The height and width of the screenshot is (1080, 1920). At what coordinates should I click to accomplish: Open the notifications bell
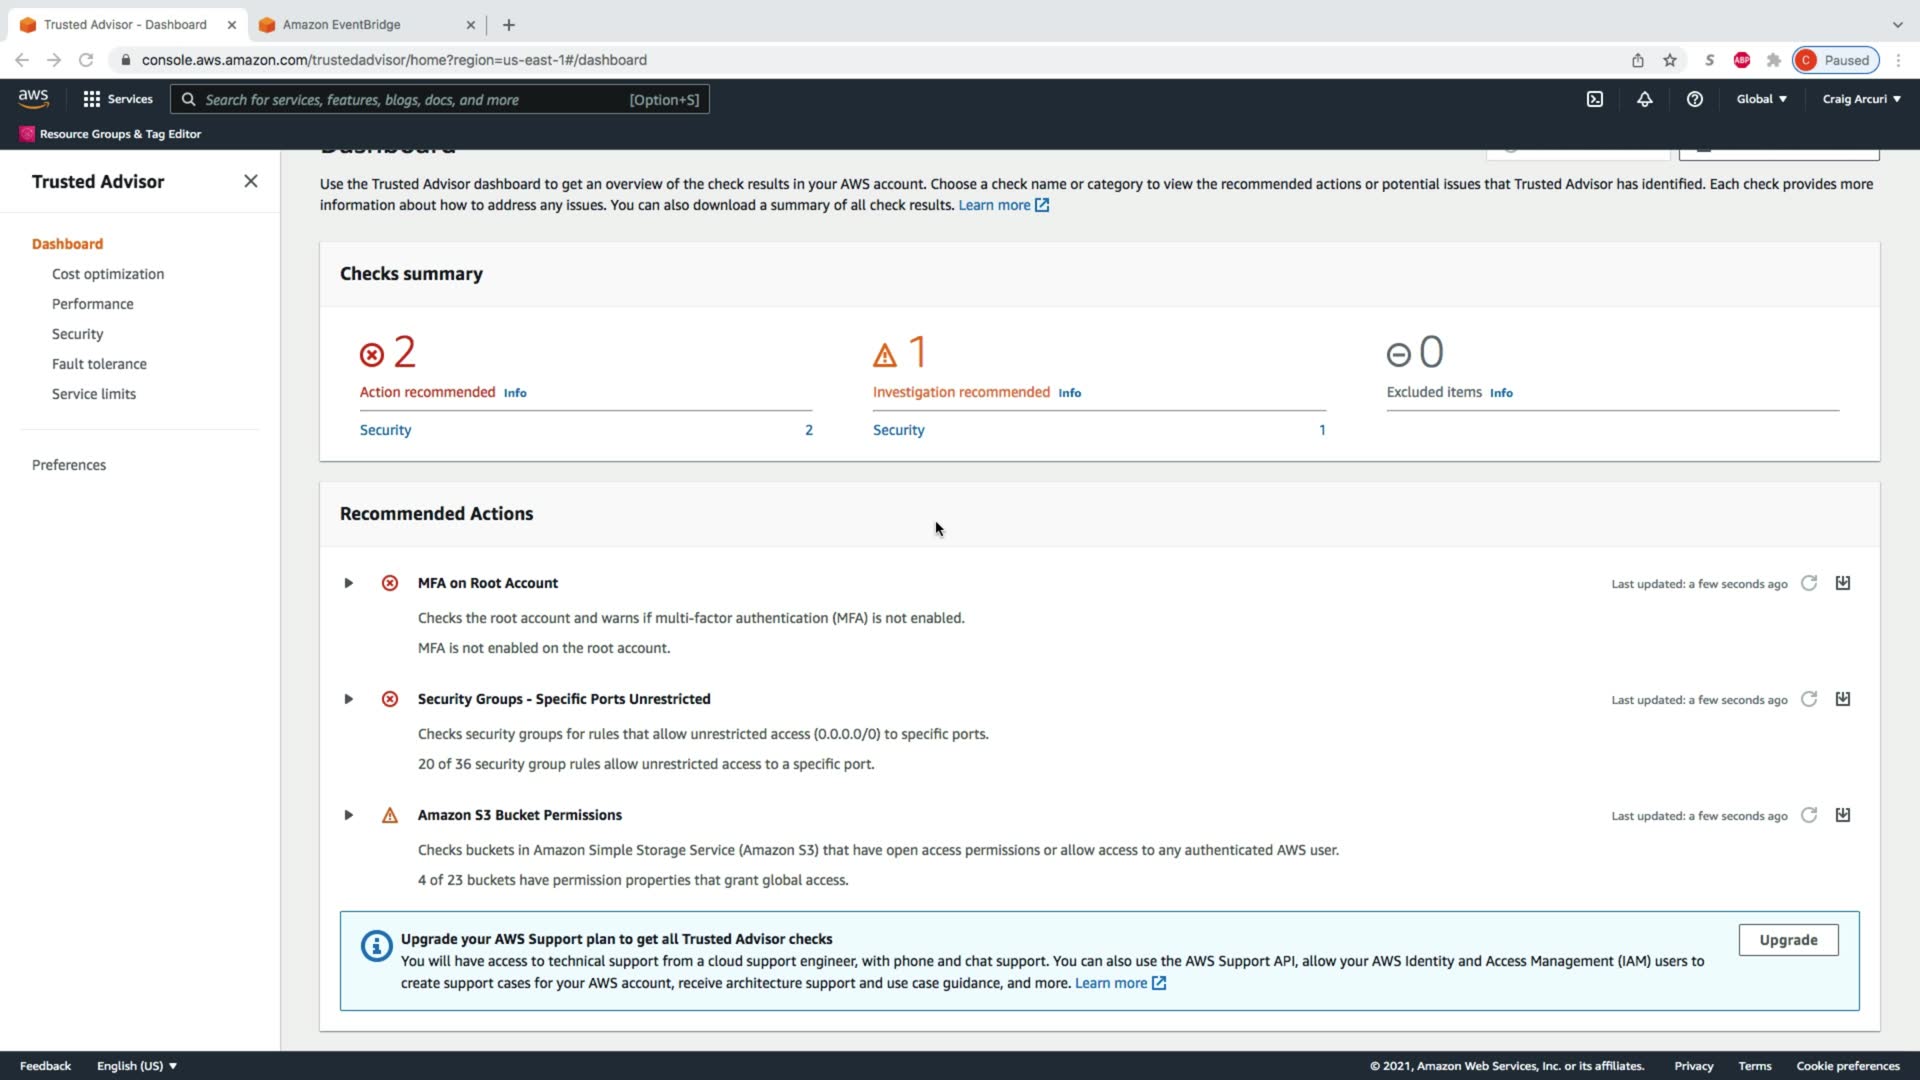point(1644,99)
